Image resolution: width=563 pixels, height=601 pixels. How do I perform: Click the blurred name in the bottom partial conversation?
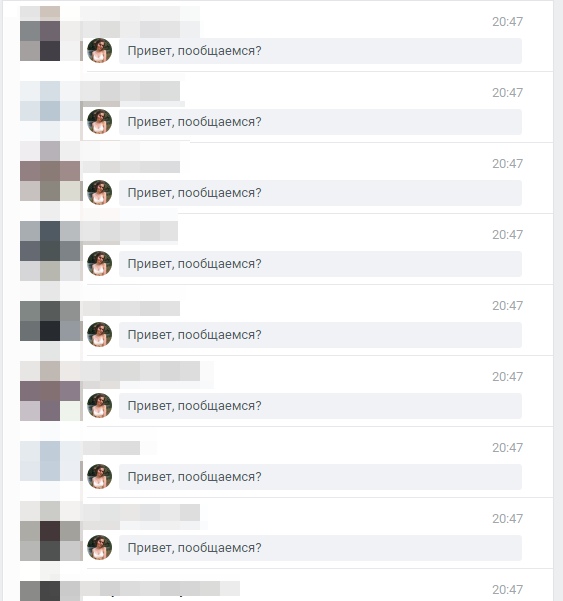[160, 589]
